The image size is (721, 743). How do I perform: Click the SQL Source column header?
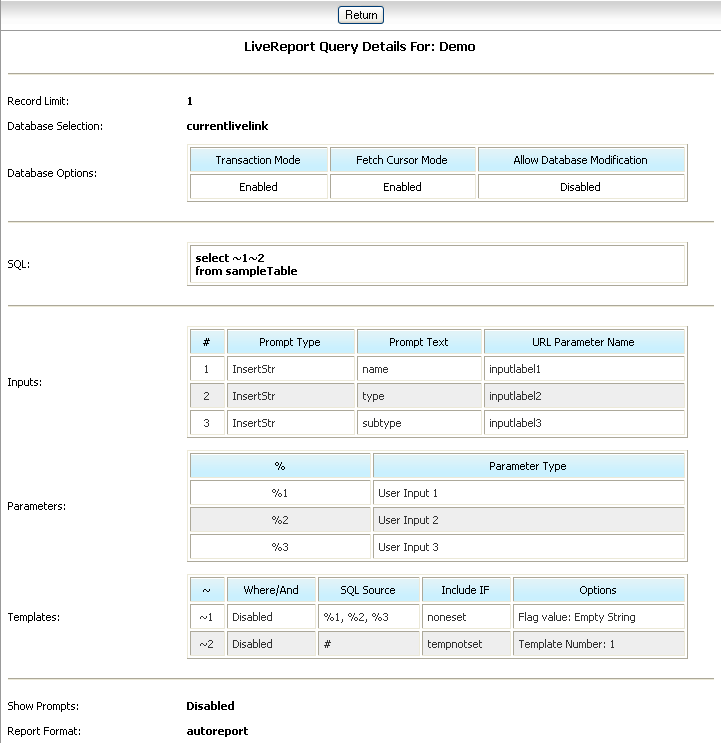(367, 590)
